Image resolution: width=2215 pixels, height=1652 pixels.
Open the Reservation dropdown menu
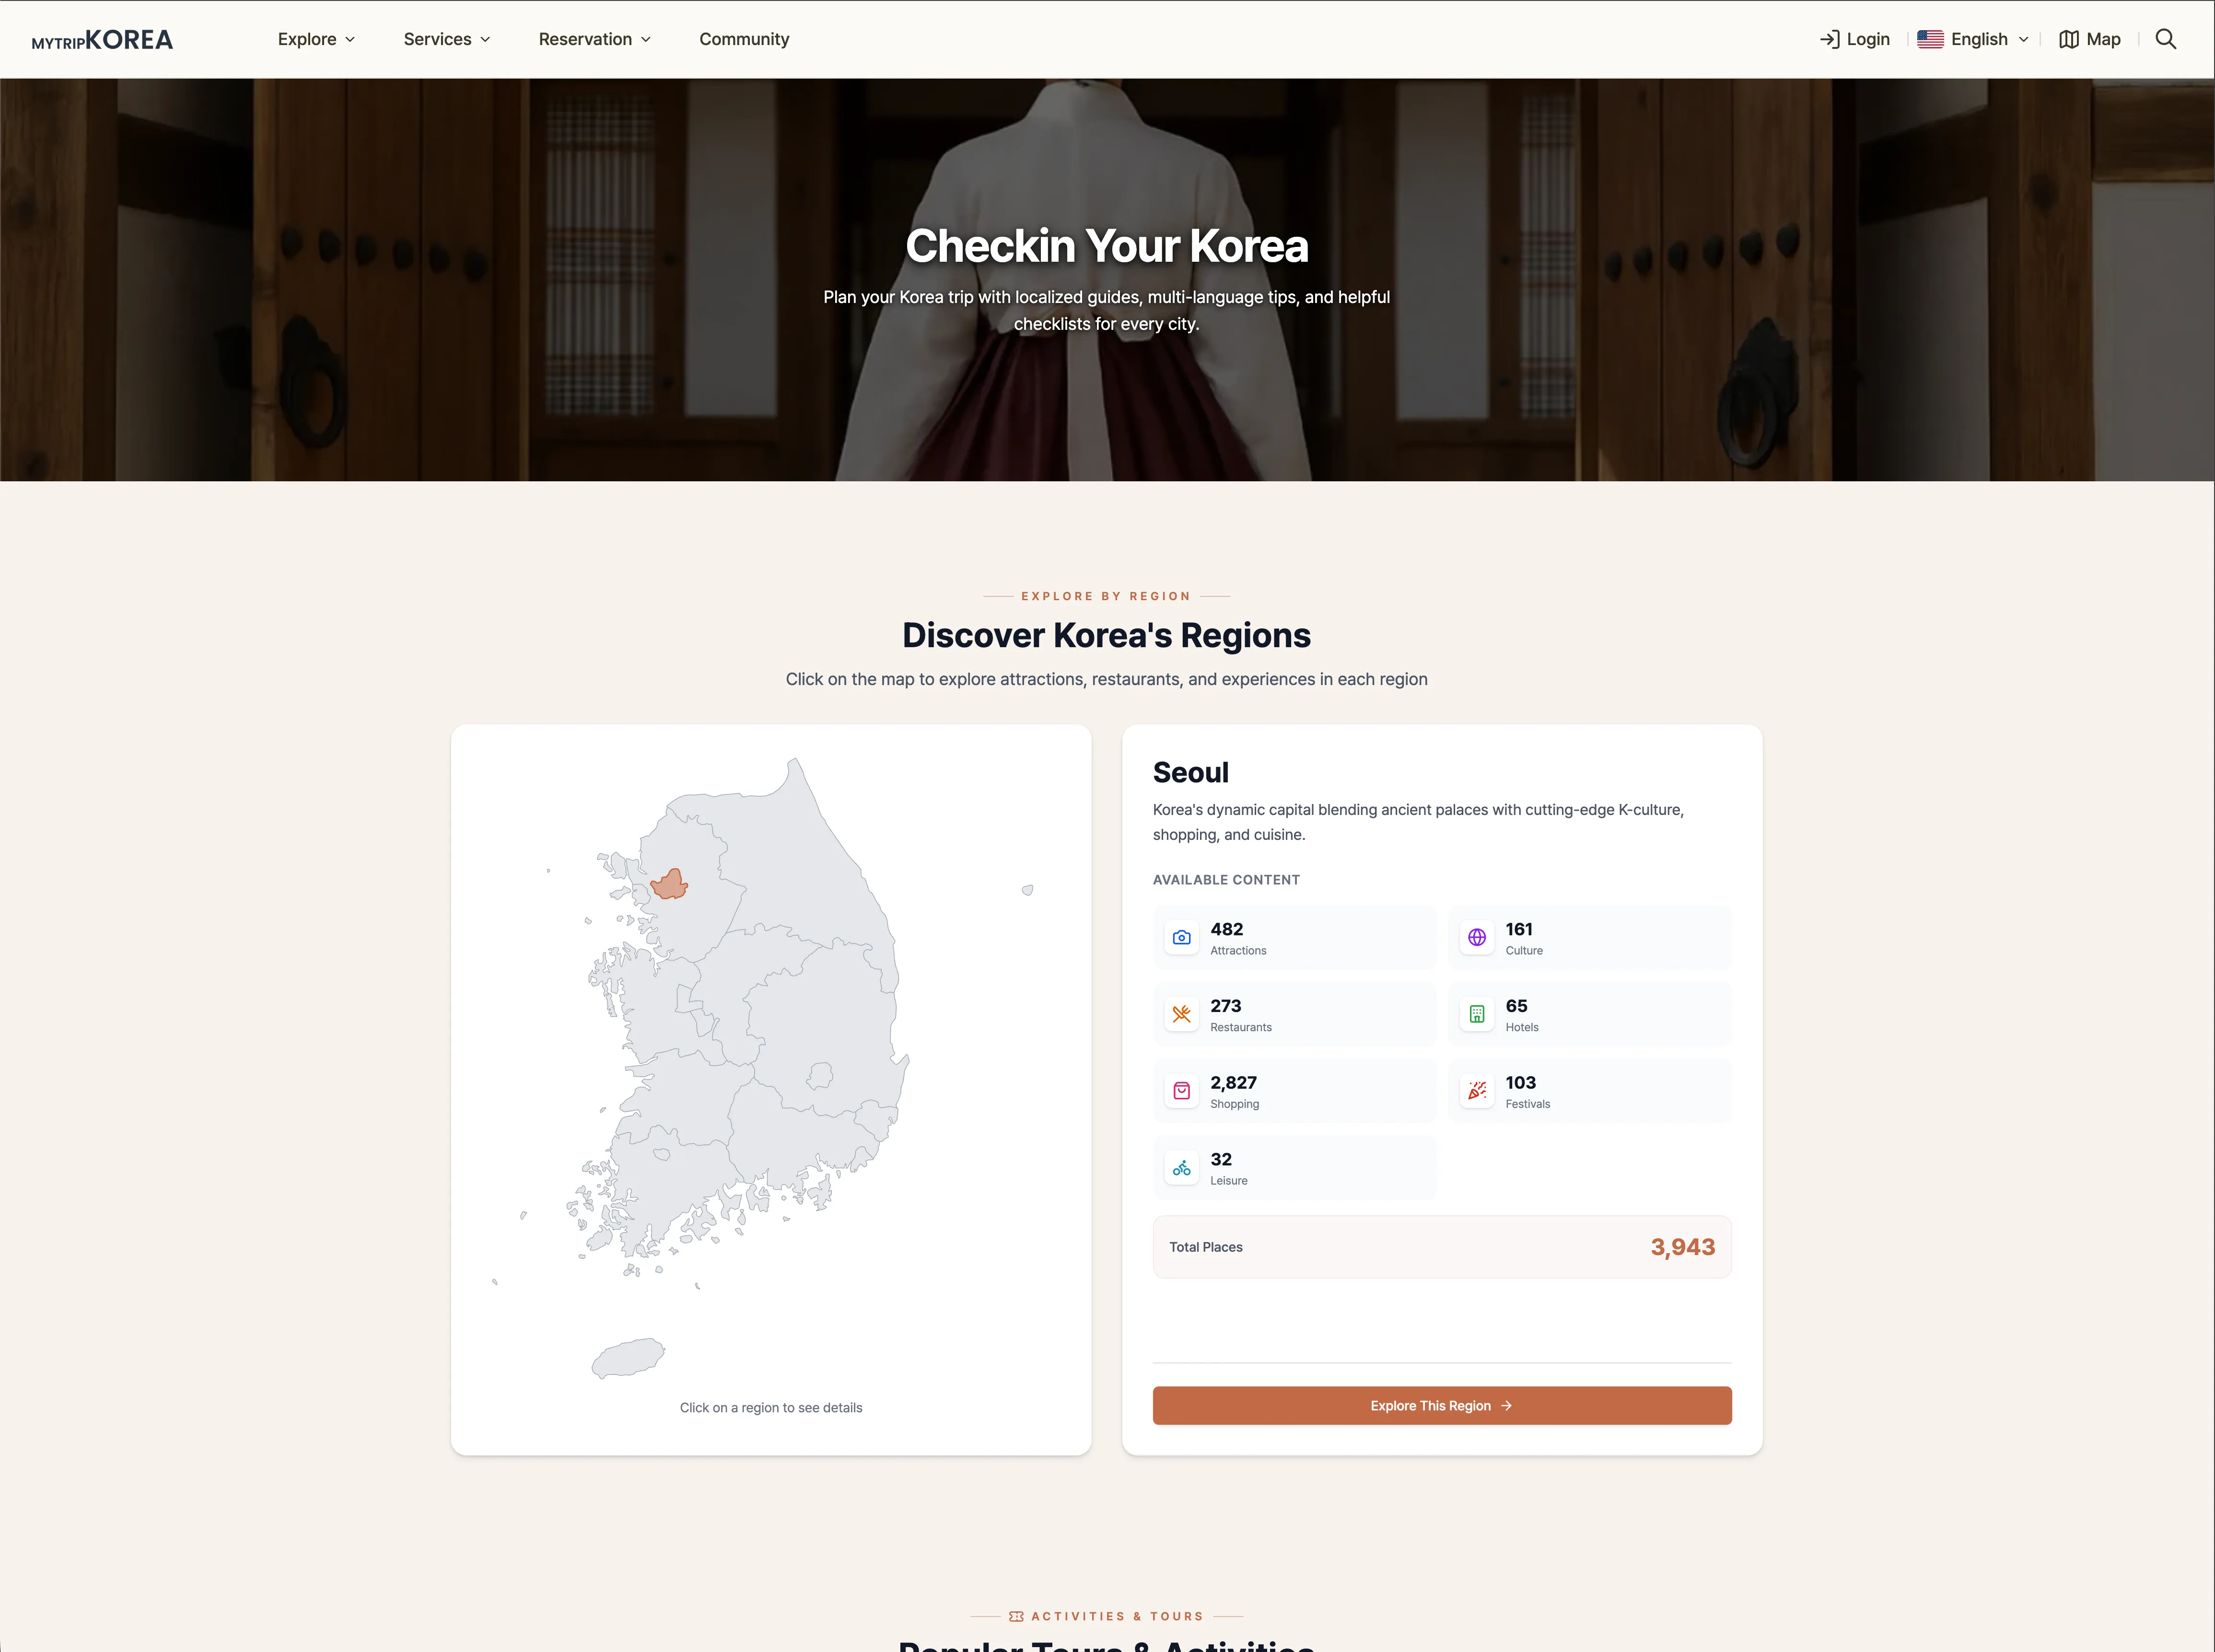[x=594, y=39]
